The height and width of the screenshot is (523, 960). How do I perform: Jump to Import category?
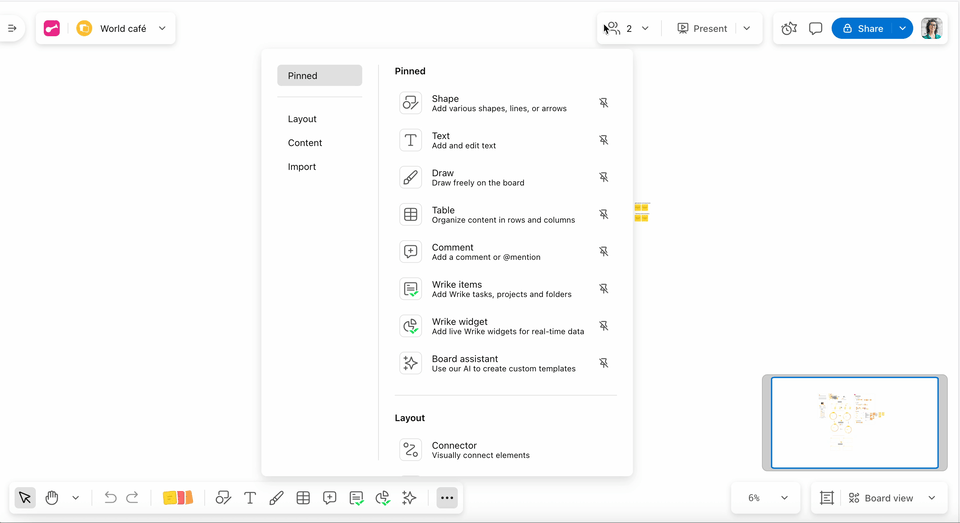(x=302, y=167)
